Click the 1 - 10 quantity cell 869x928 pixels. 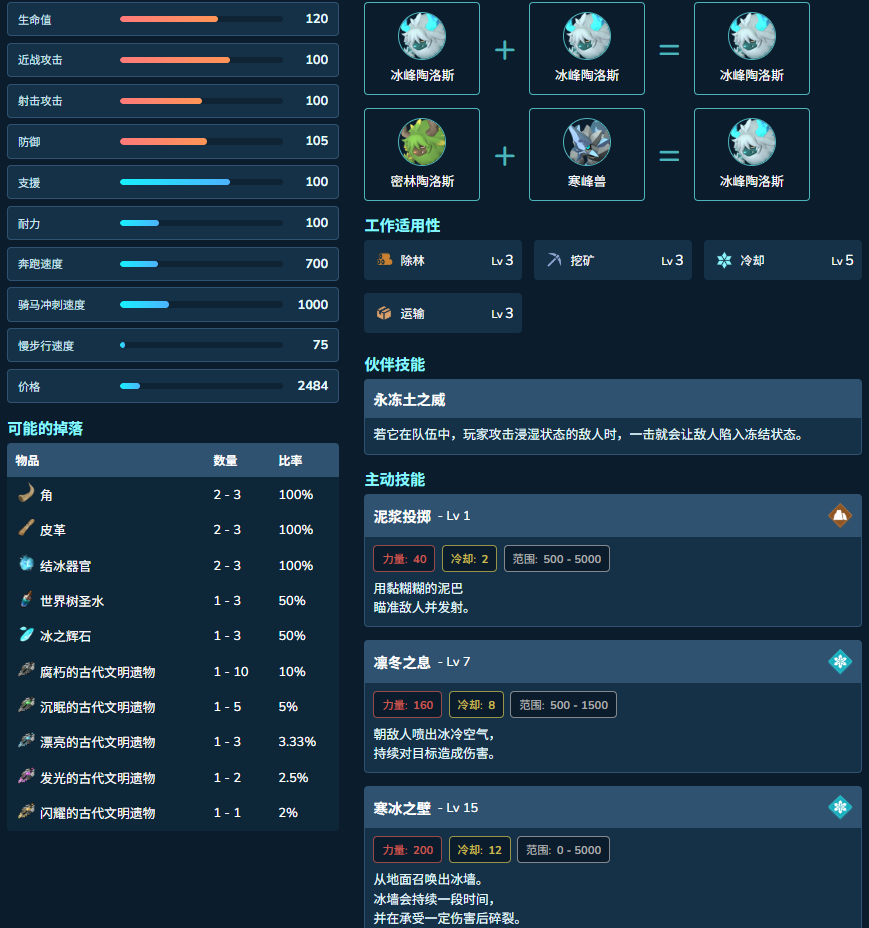pos(231,672)
